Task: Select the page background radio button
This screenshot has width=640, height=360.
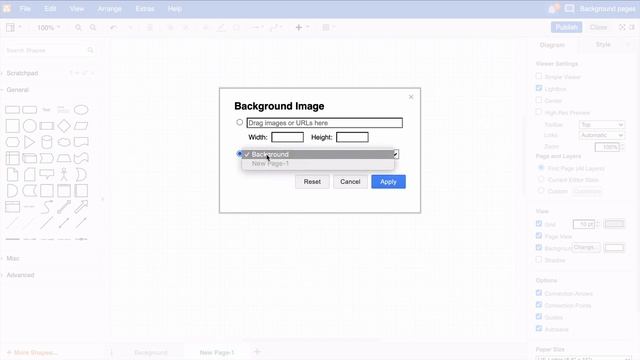Action: 239,153
